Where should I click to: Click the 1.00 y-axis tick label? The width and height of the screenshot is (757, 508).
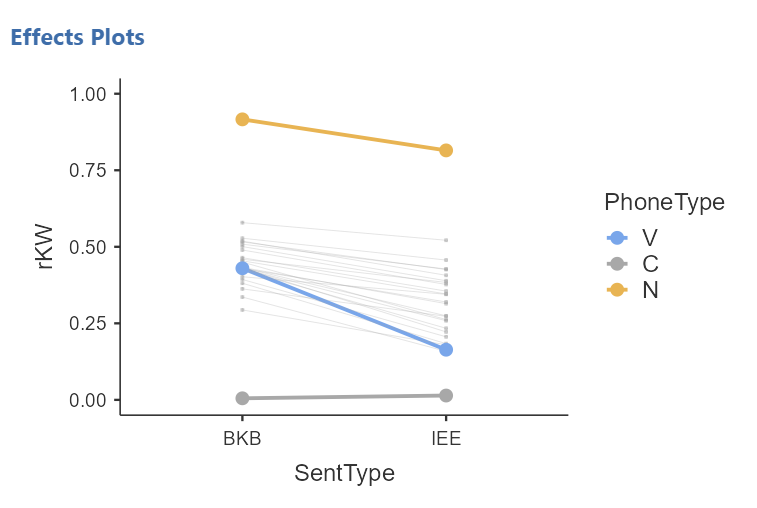[x=87, y=94]
